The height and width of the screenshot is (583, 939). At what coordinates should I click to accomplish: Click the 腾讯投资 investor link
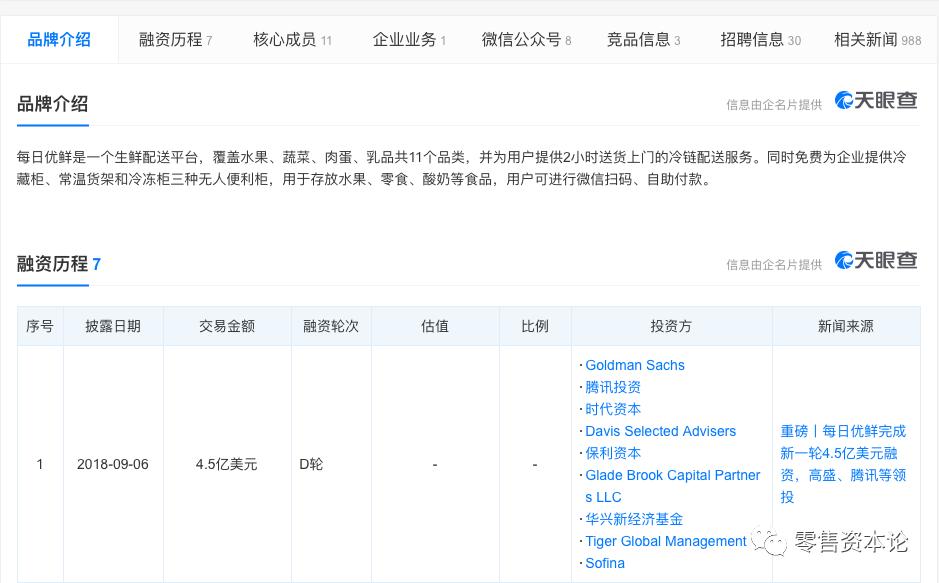pyautogui.click(x=613, y=387)
